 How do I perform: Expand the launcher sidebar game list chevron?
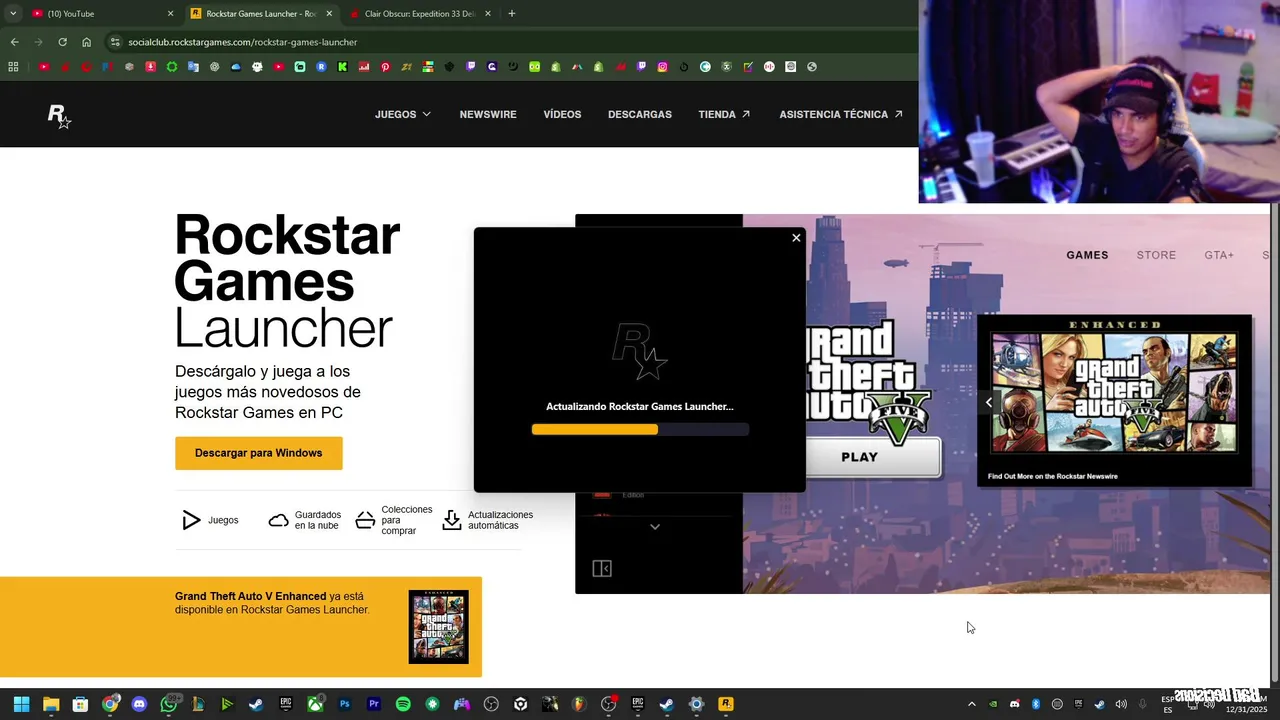point(655,527)
